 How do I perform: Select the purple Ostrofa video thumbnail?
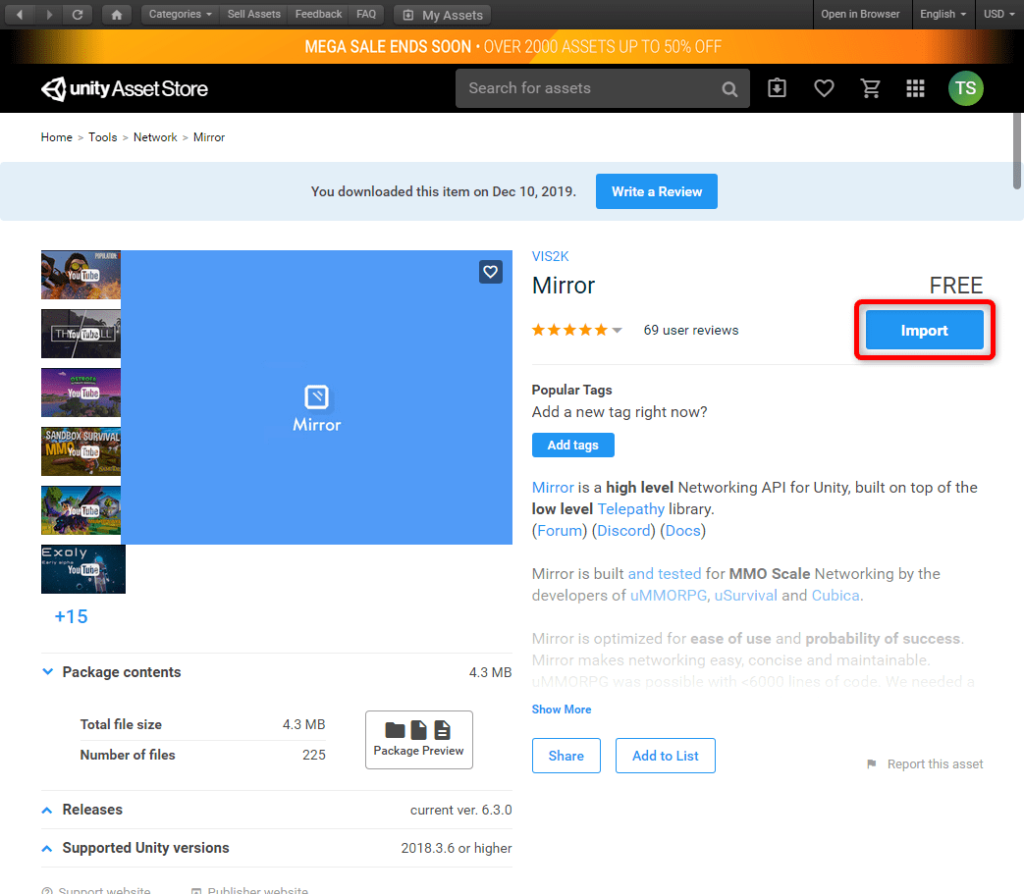pyautogui.click(x=81, y=392)
